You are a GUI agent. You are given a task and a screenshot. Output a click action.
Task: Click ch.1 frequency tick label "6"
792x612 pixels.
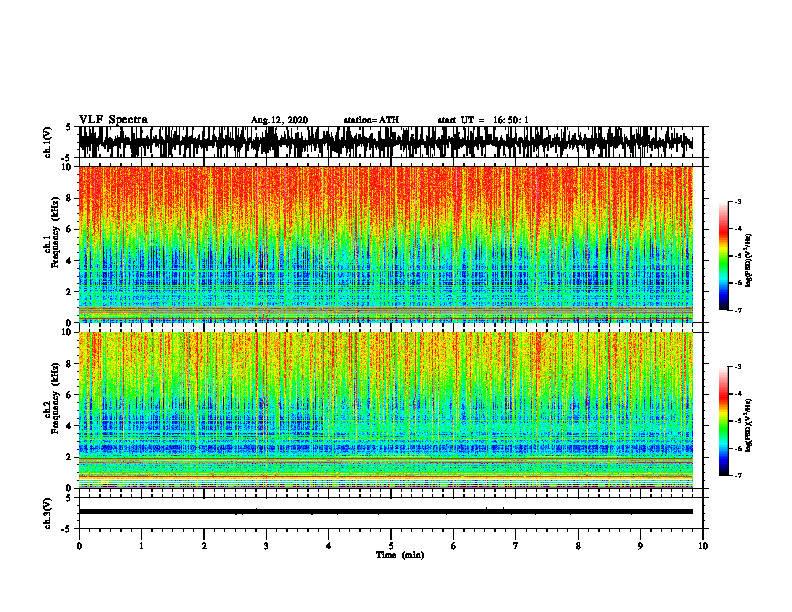pyautogui.click(x=69, y=230)
